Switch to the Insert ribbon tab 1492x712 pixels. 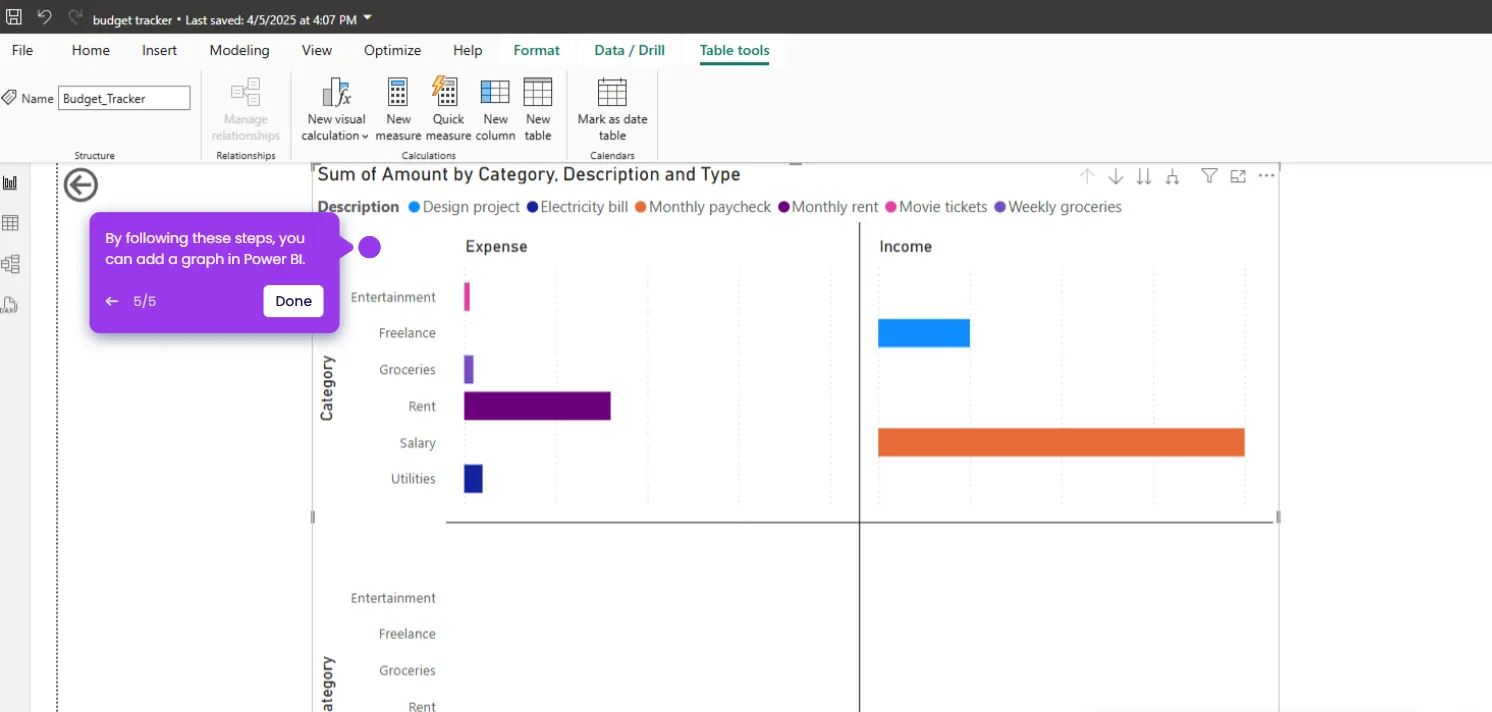pyautogui.click(x=160, y=50)
